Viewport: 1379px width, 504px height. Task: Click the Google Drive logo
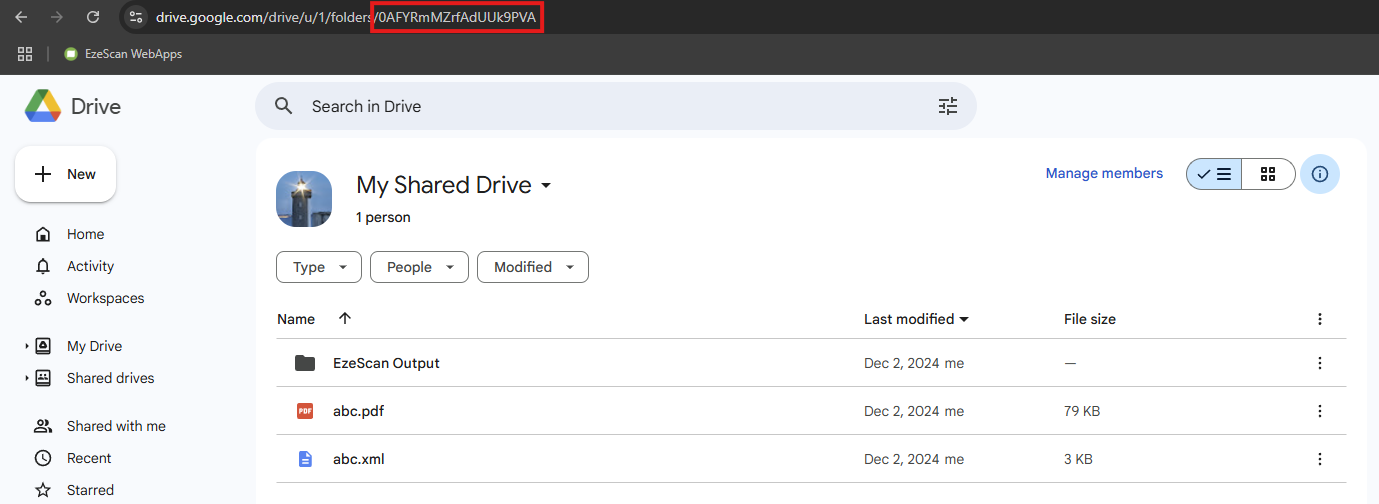[x=44, y=106]
